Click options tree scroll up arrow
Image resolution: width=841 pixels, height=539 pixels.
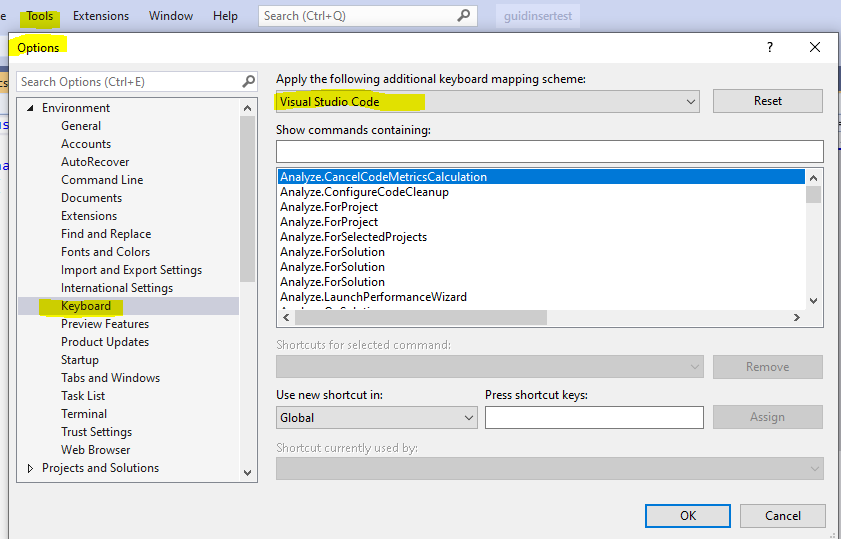tap(247, 108)
